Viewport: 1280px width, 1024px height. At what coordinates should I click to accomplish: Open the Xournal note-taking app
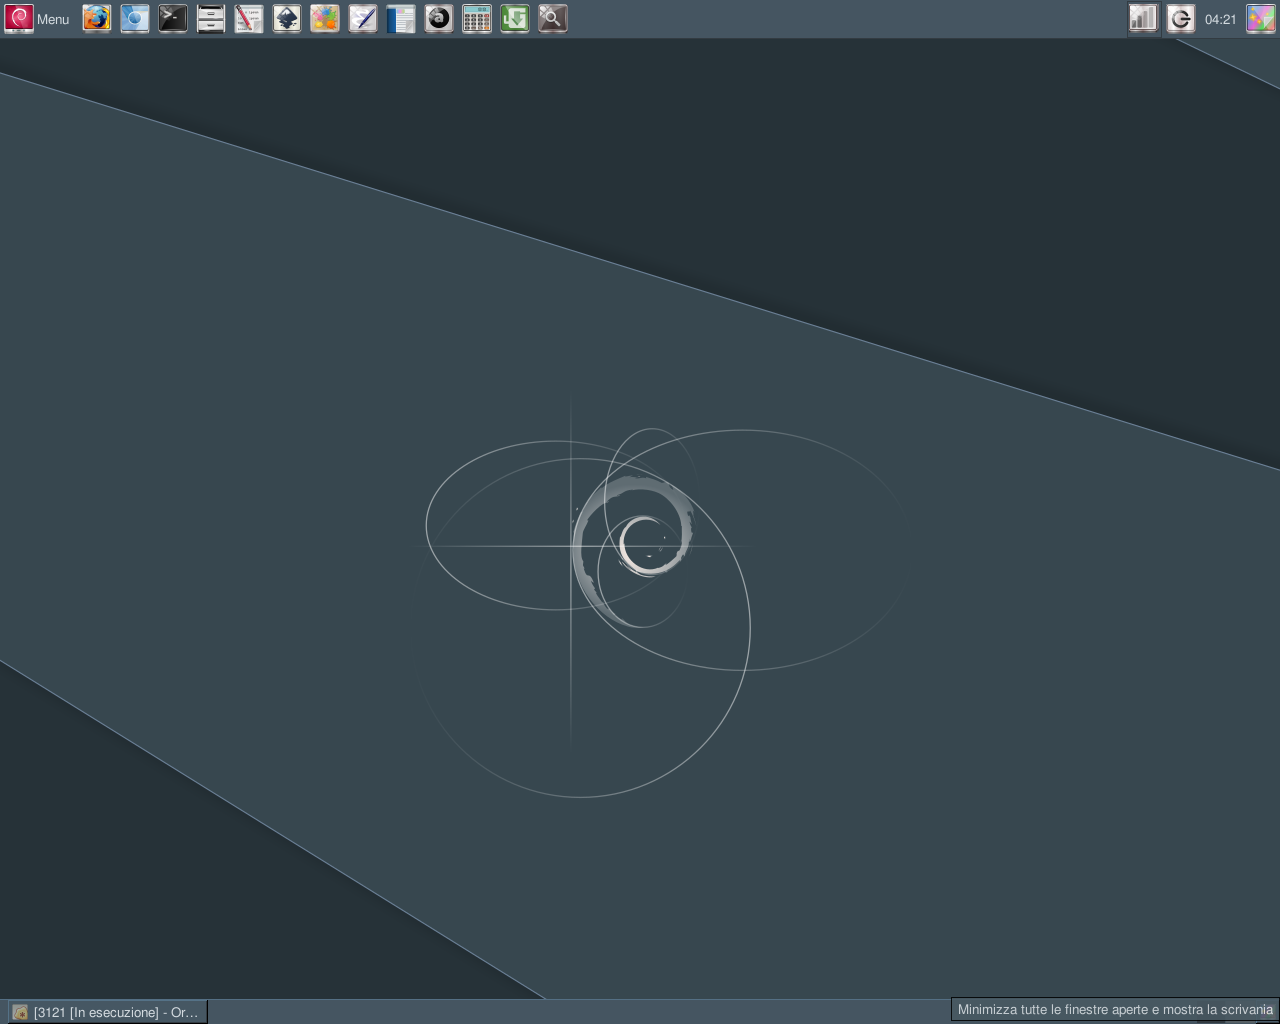click(x=362, y=18)
